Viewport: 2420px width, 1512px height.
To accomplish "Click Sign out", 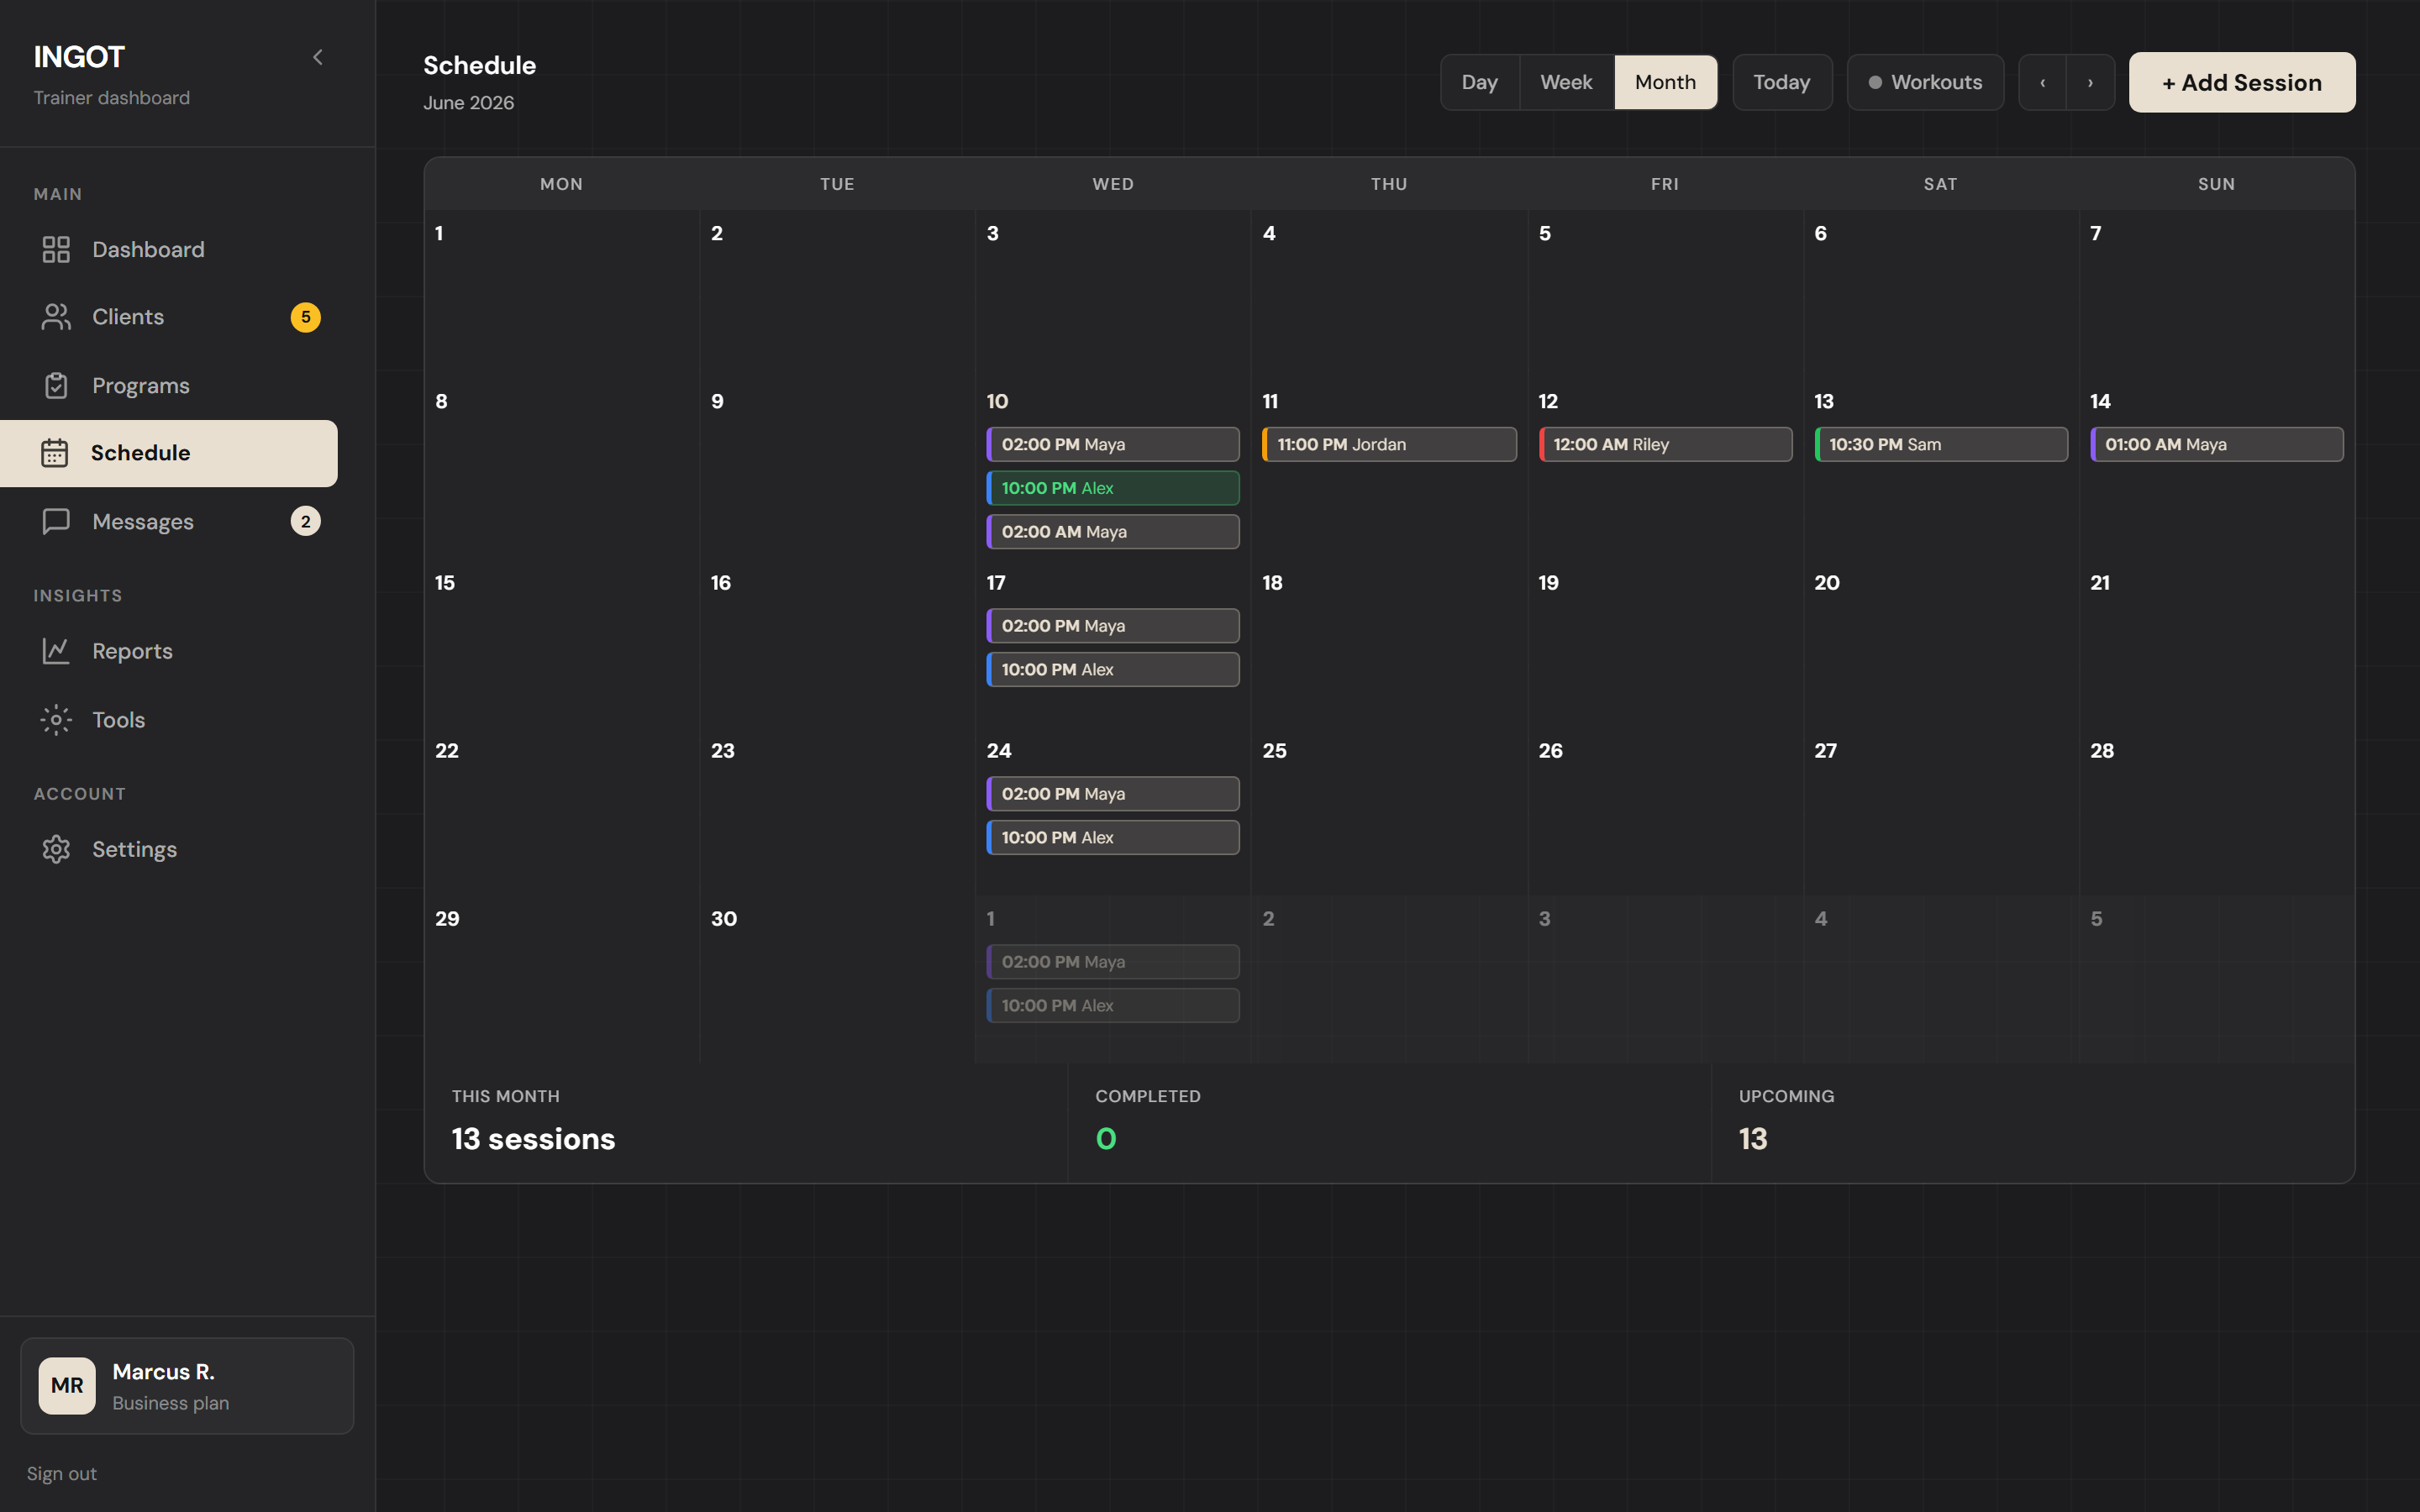I will 62,1473.
